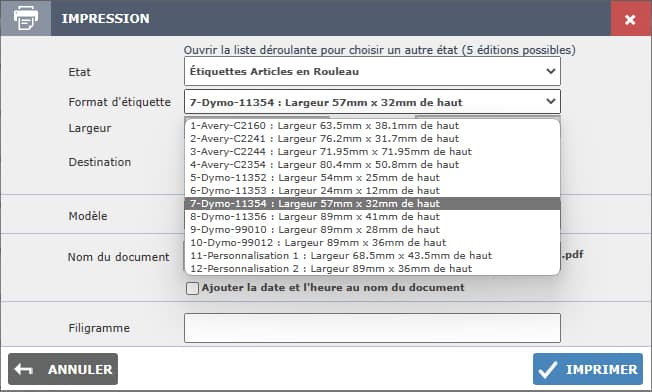Viewport: 652px width, 392px height.
Task: Click the Annuler button
Action: [x=63, y=369]
